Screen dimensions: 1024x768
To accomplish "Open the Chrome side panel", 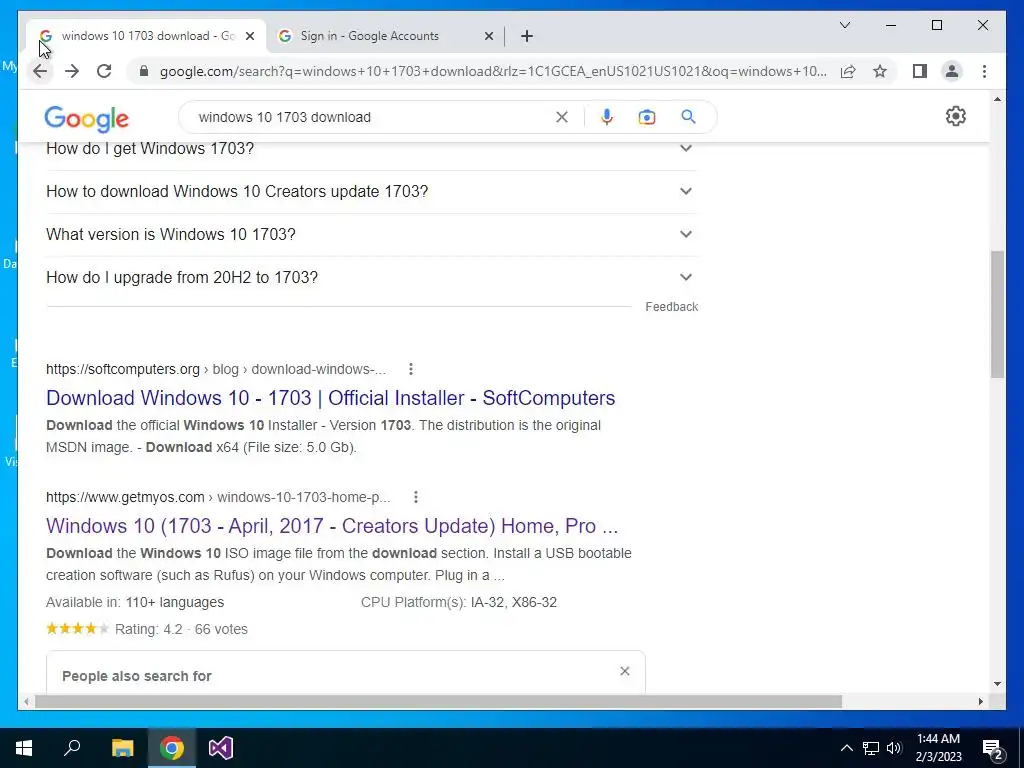I will [920, 71].
